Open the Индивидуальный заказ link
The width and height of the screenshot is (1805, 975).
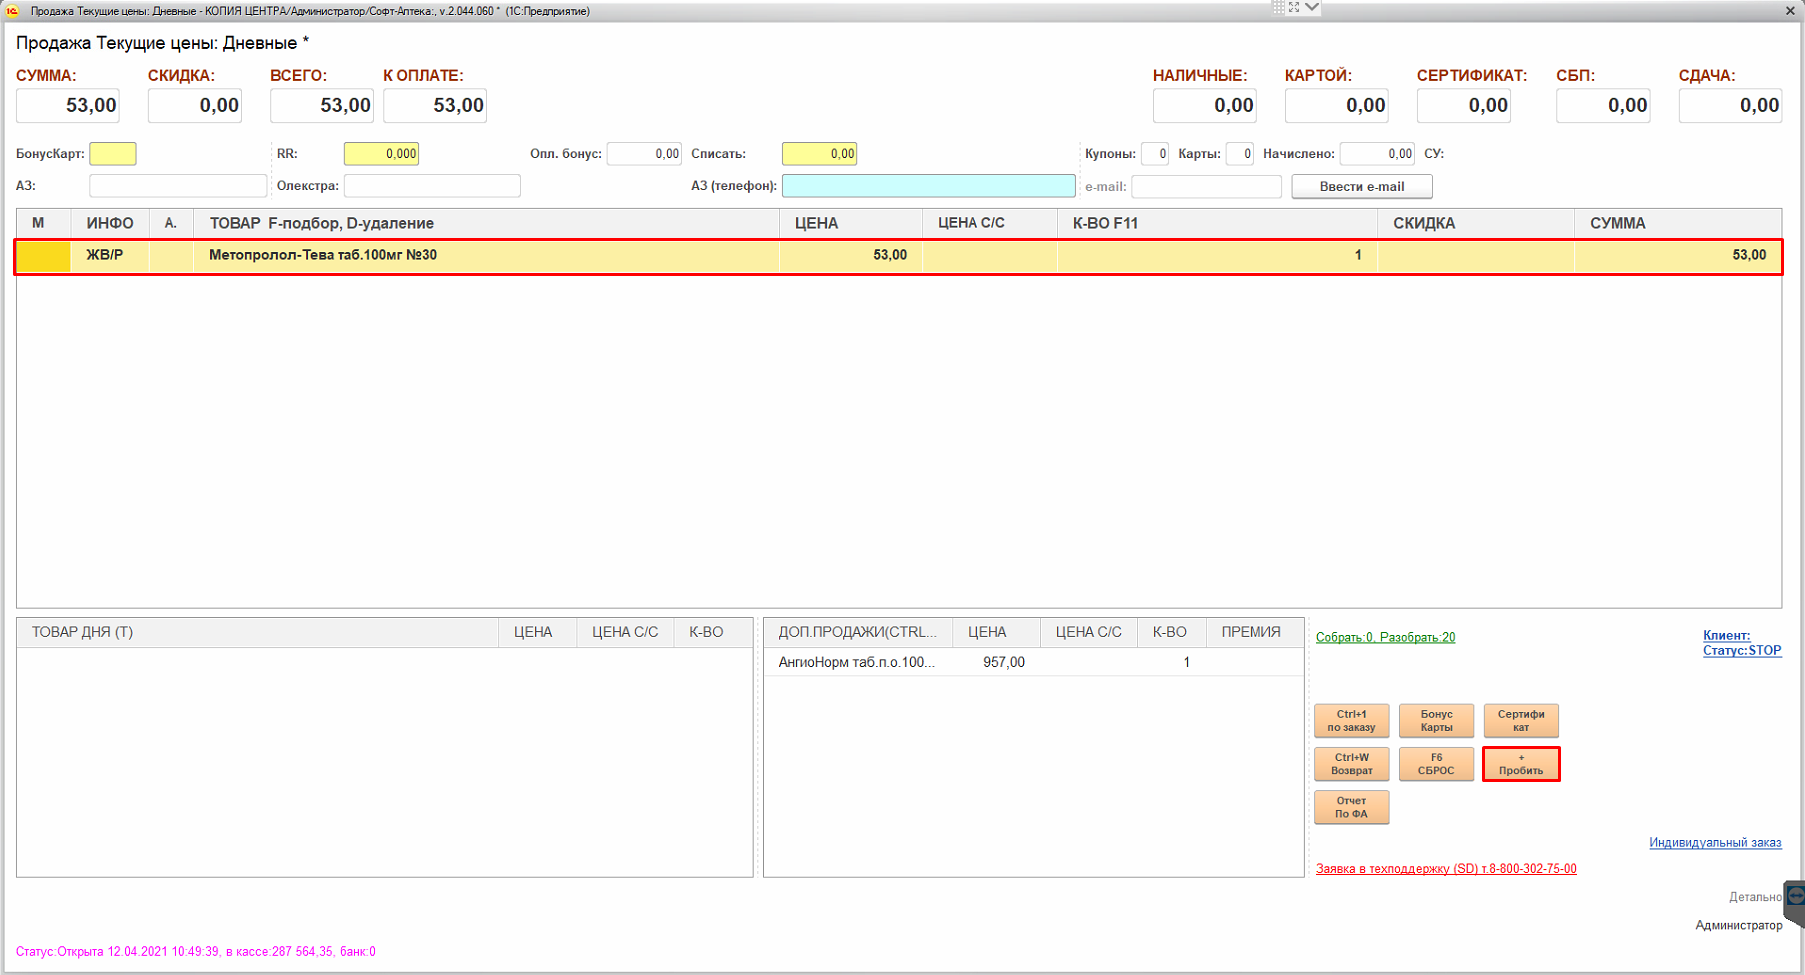tap(1714, 843)
